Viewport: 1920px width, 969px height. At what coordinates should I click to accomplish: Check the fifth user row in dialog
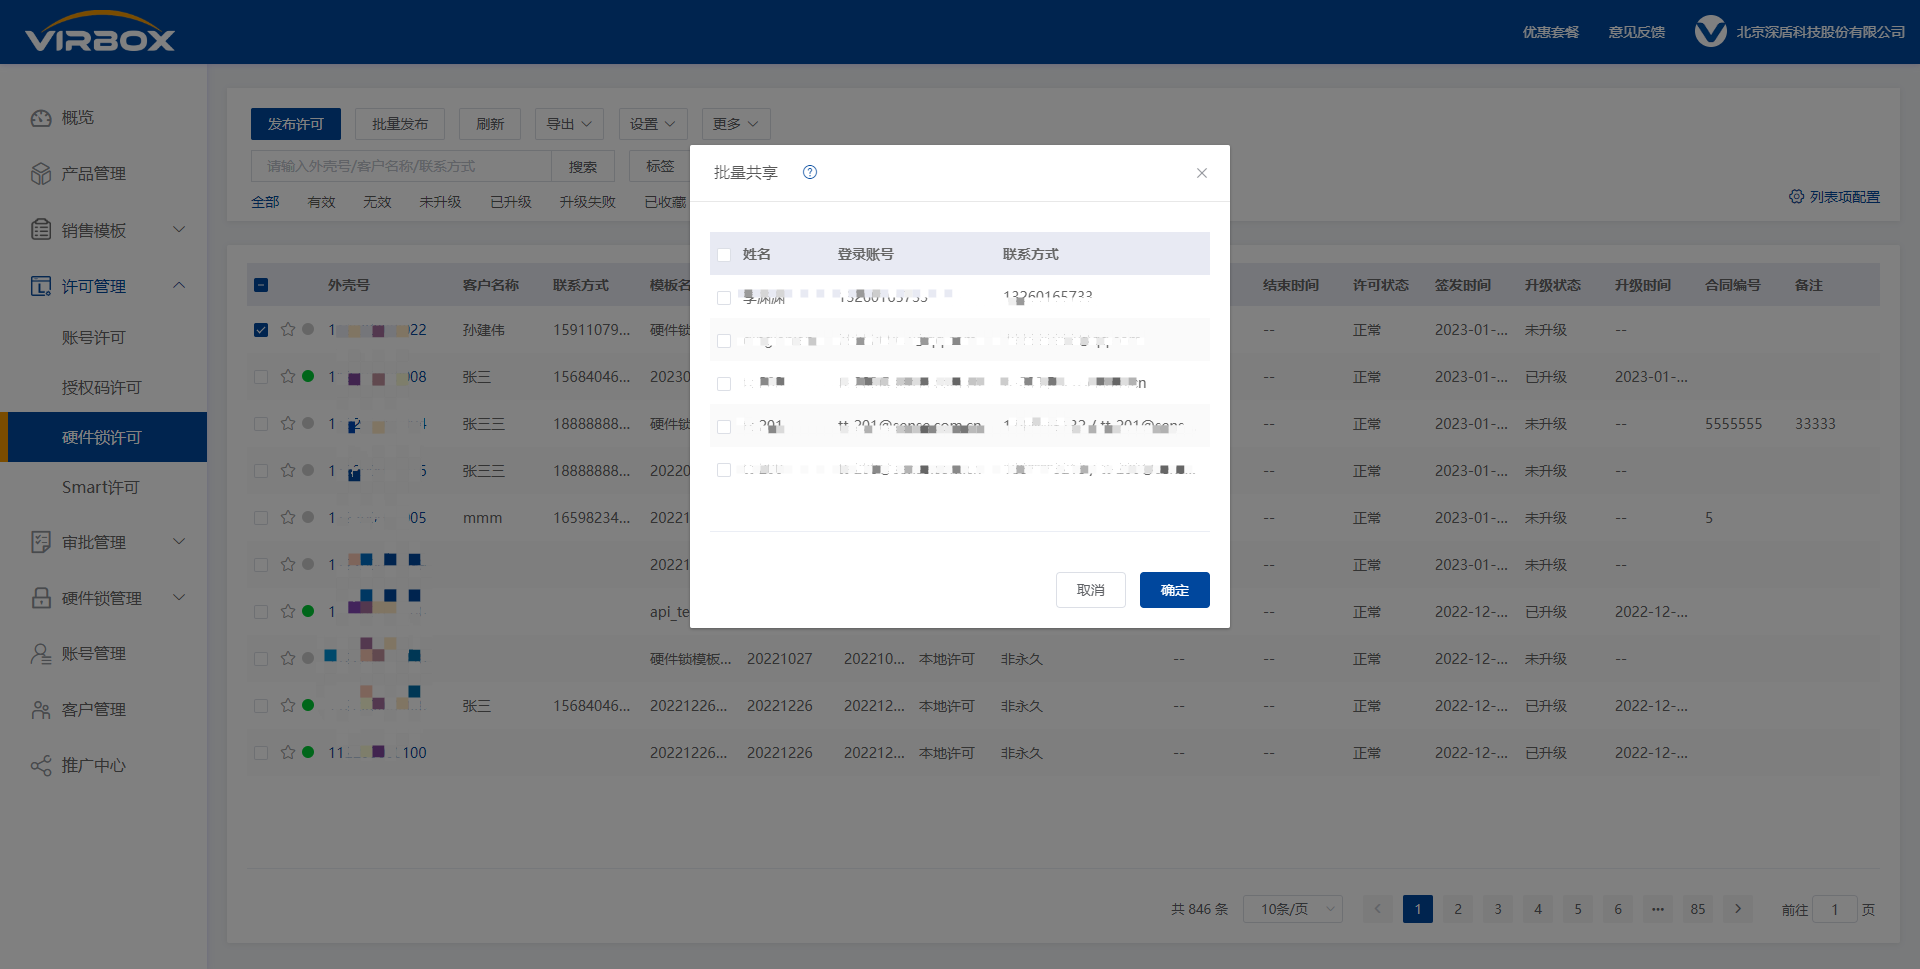[x=724, y=470]
